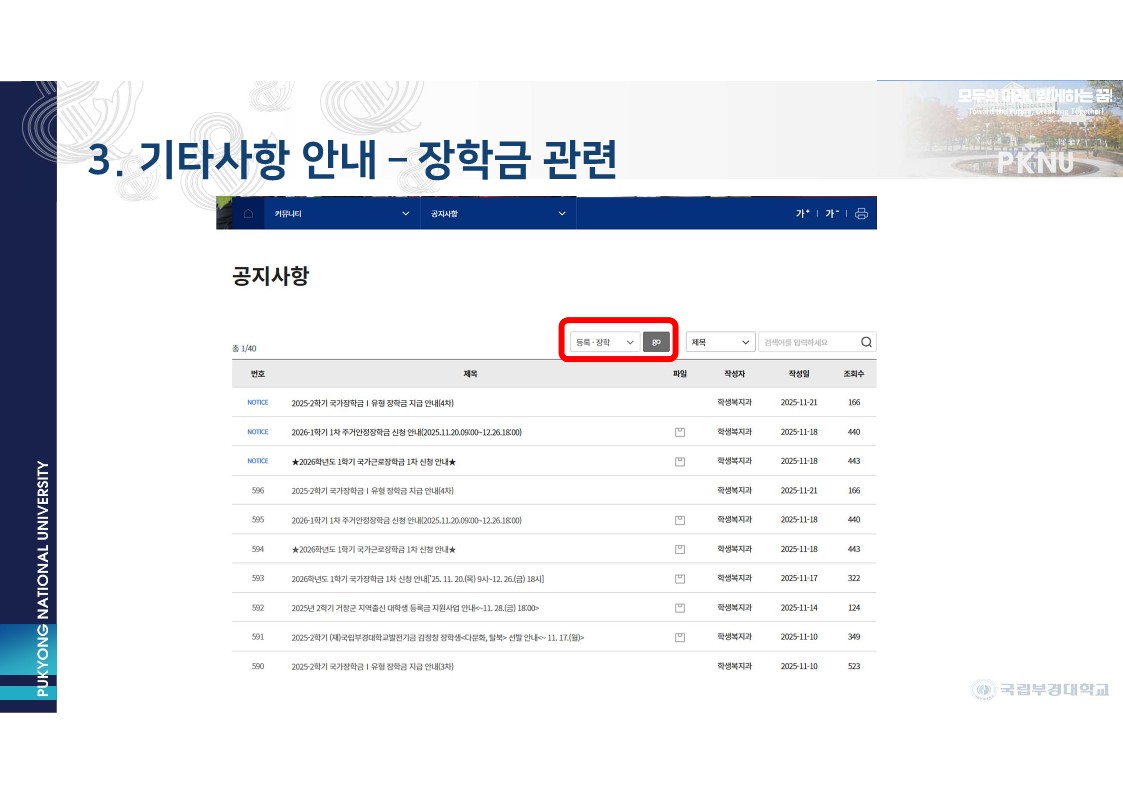
Task: Open file attachment icon for post 593
Action: [680, 579]
